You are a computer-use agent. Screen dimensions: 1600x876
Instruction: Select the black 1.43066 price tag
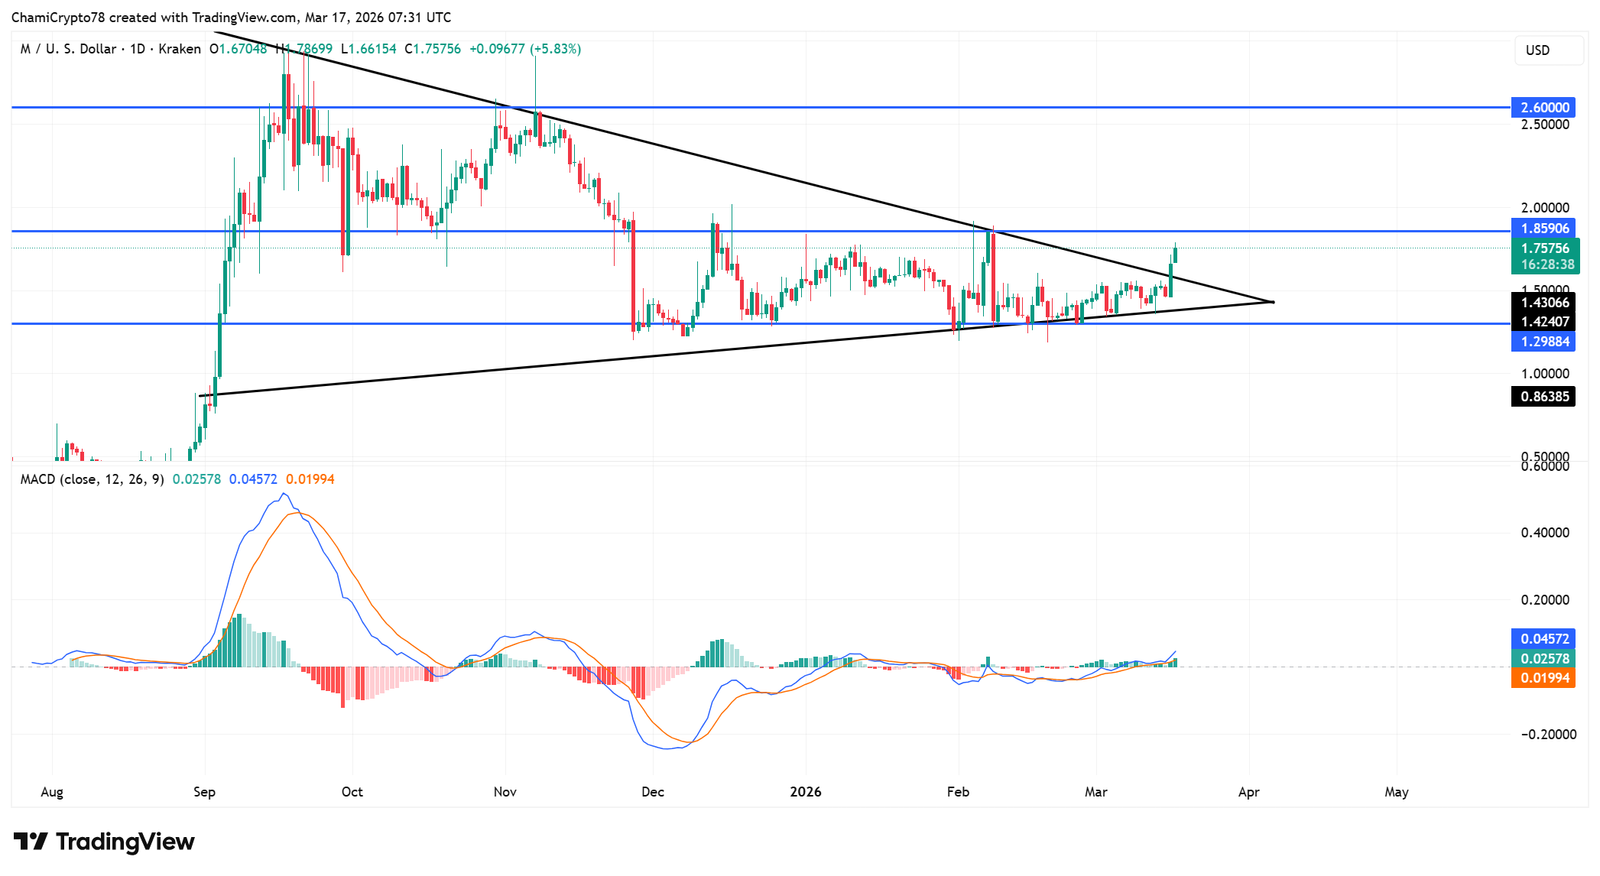point(1545,302)
